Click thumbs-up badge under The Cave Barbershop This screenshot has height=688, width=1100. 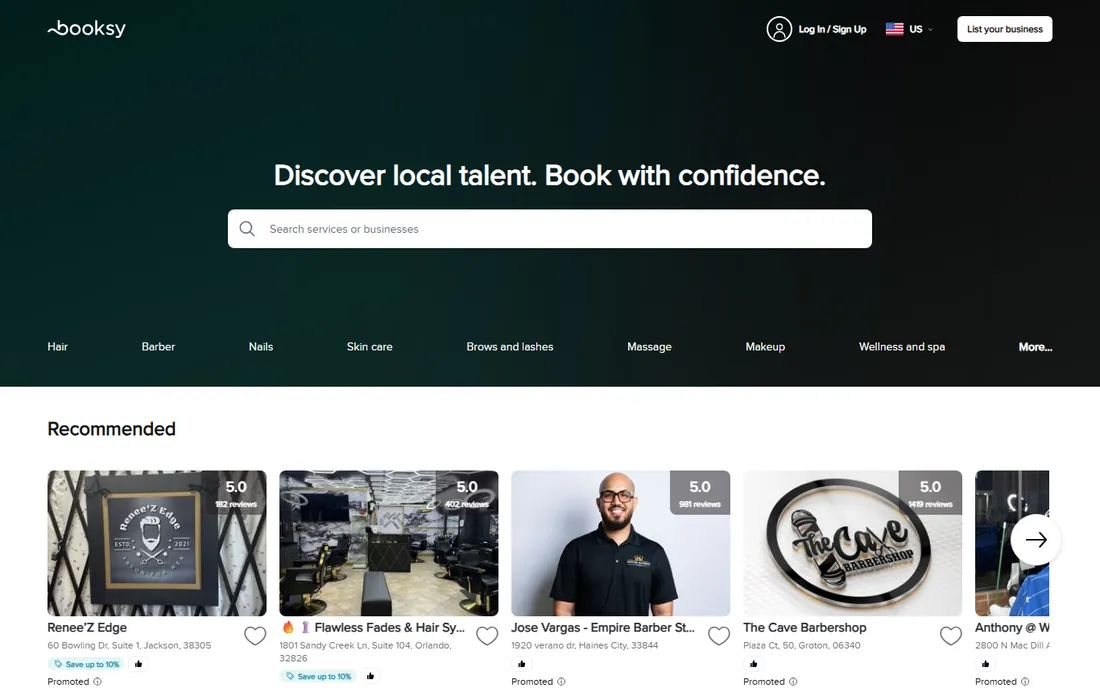point(753,663)
